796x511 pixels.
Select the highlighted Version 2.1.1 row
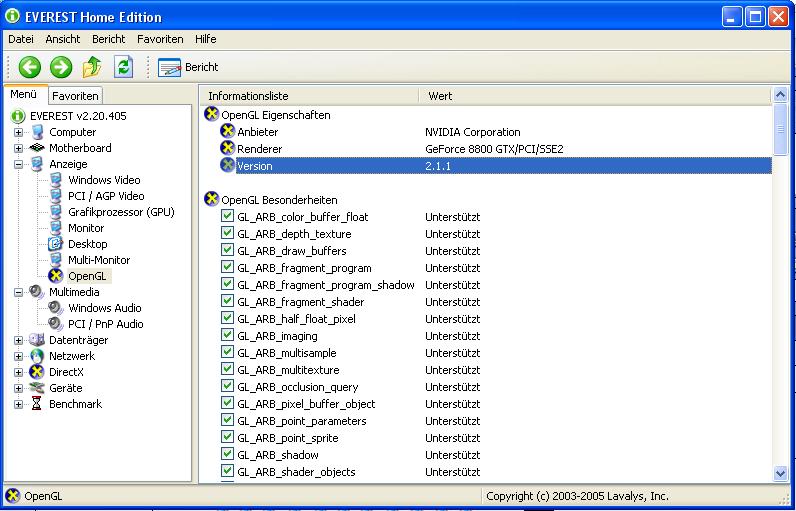click(495, 166)
